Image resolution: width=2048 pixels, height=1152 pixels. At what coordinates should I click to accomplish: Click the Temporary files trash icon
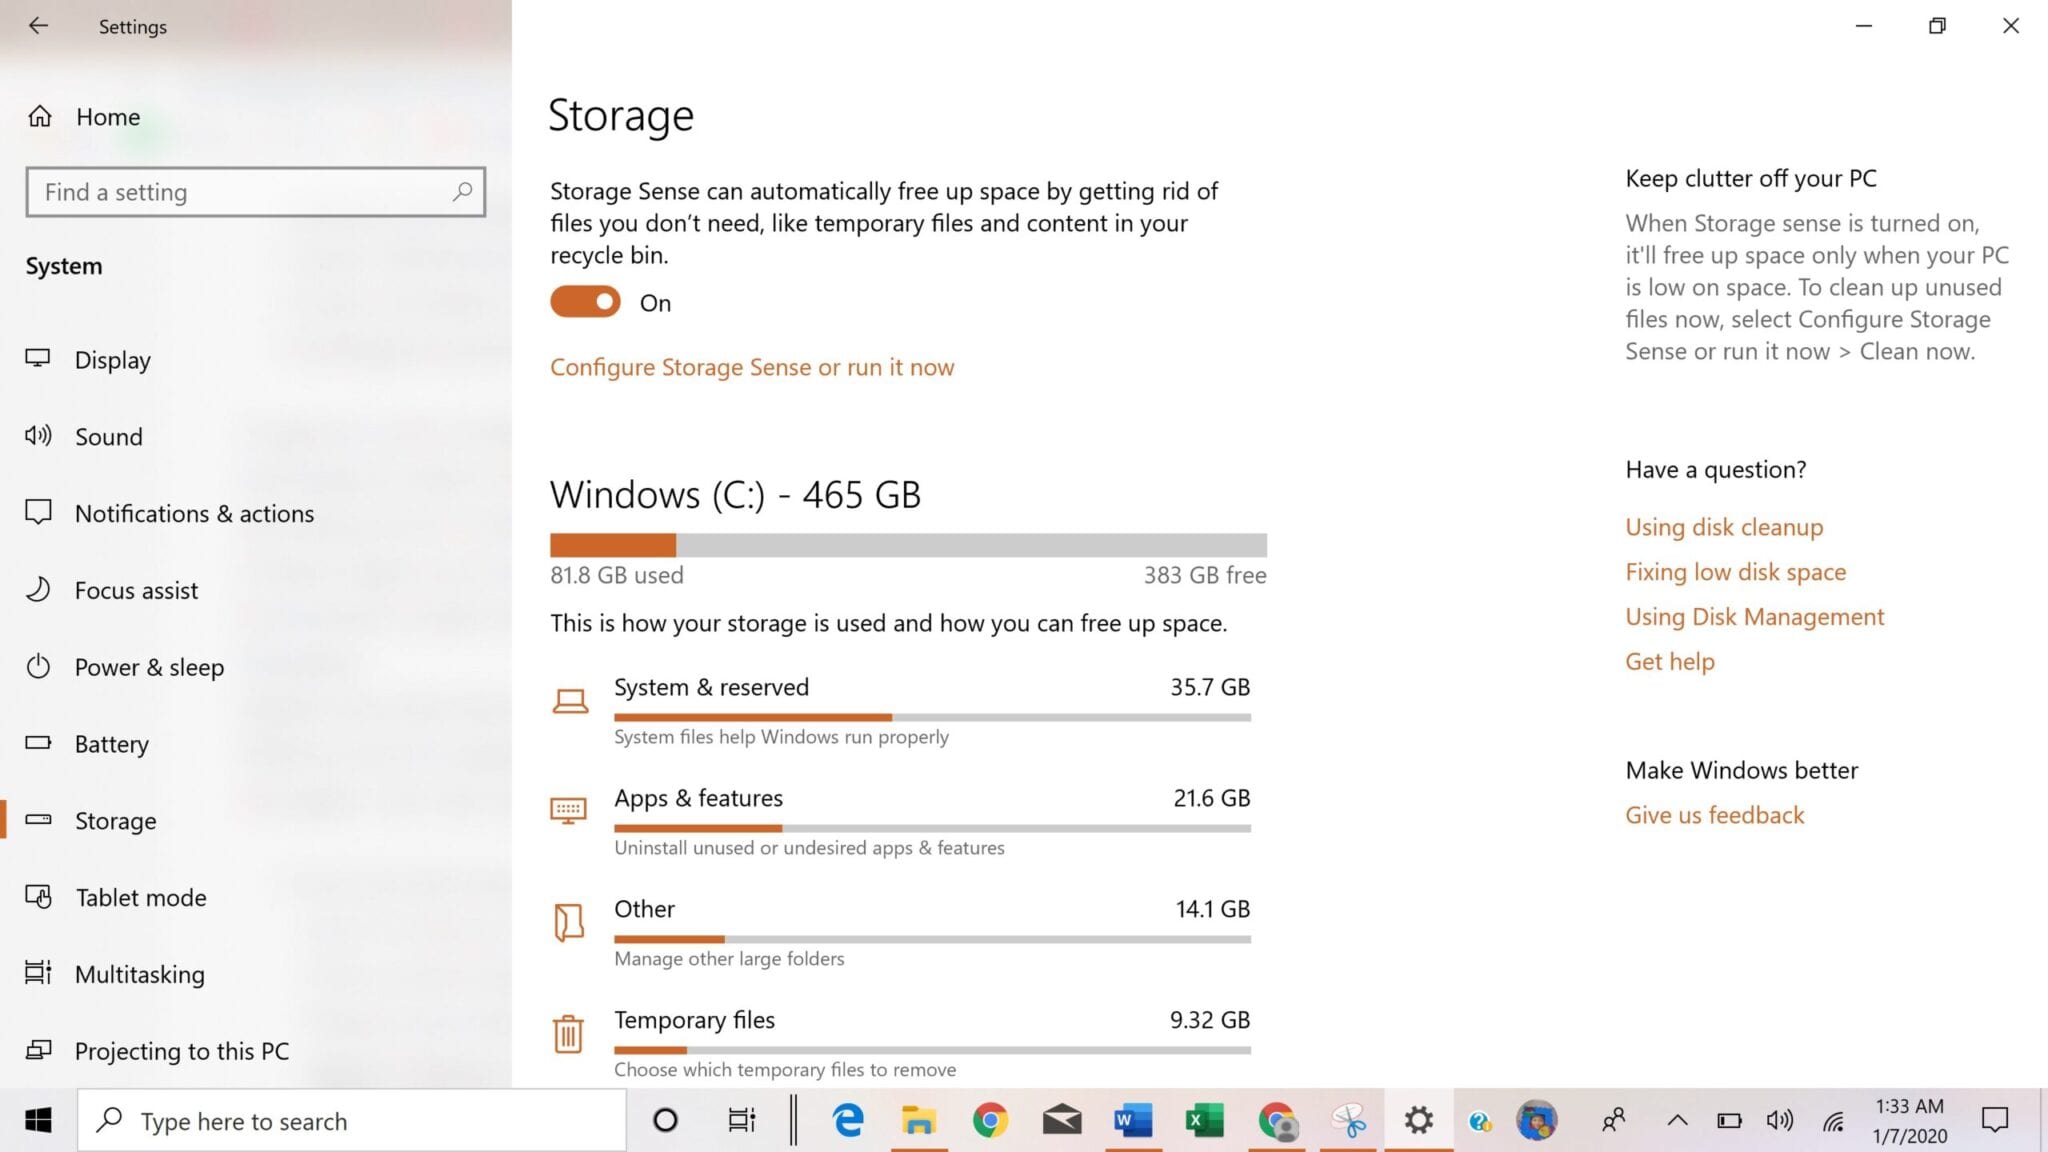pos(568,1034)
